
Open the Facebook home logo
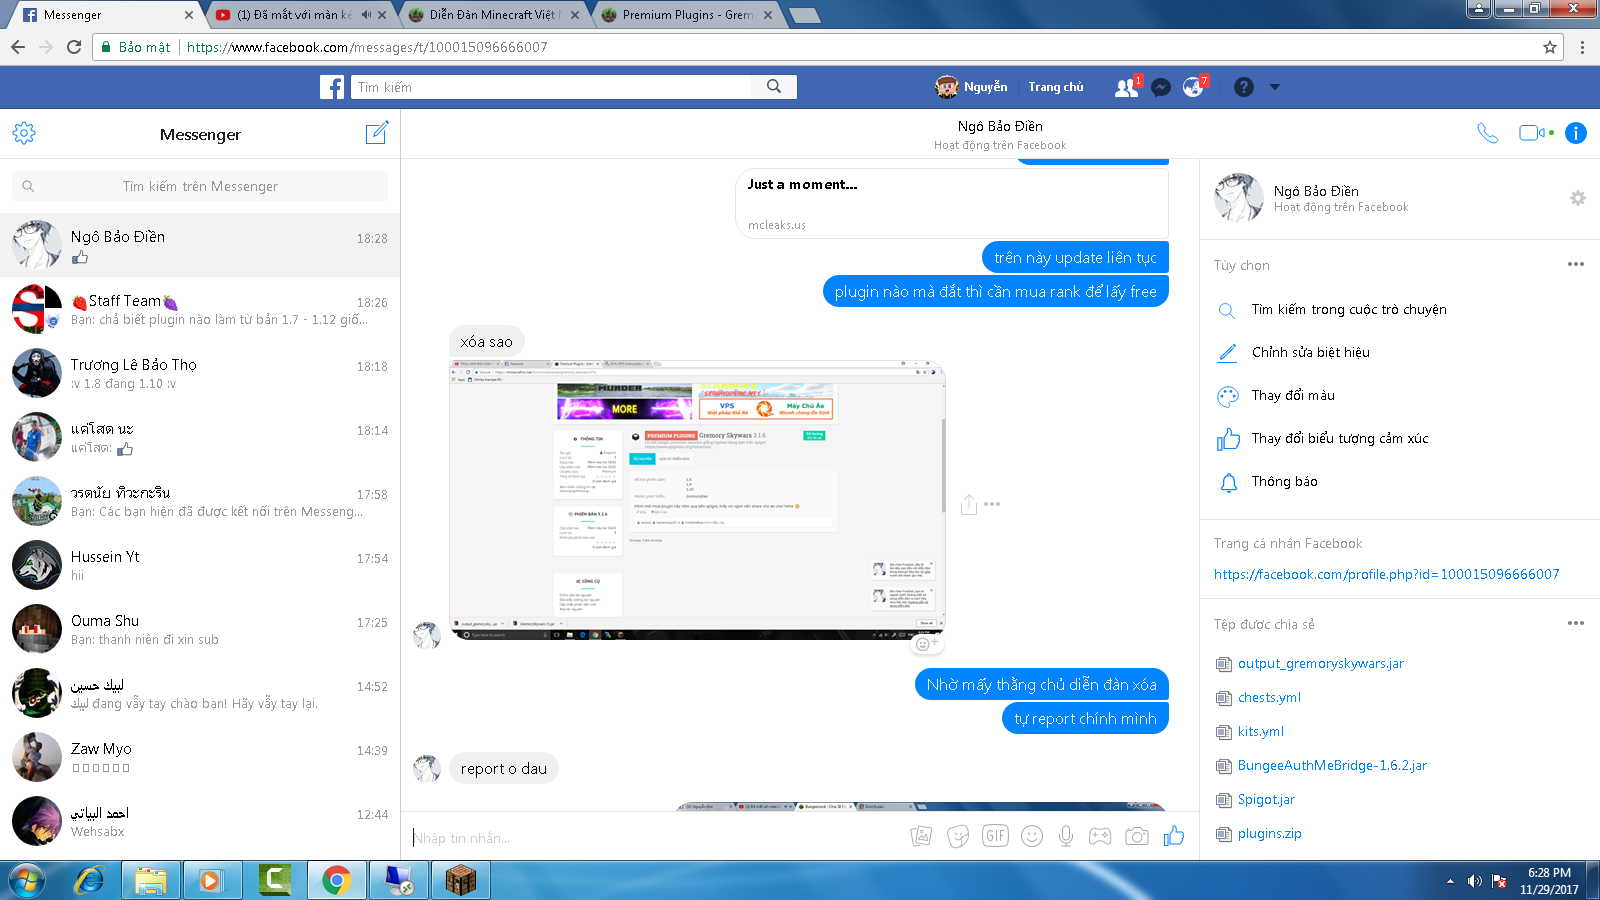click(332, 87)
